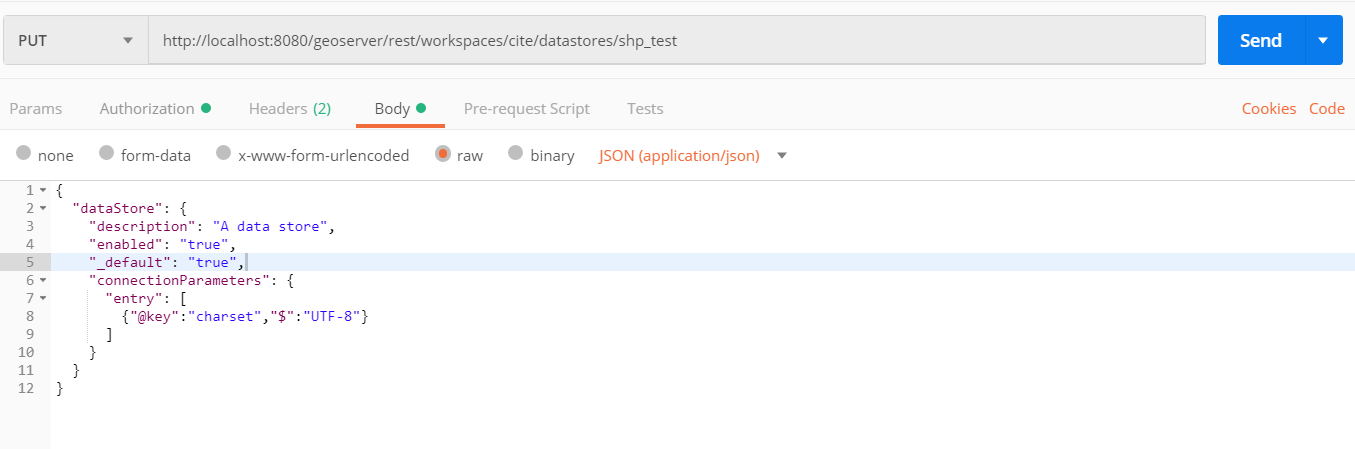Image resolution: width=1355 pixels, height=449 pixels.
Task: Open the Send options dropdown arrow
Action: 1323,41
